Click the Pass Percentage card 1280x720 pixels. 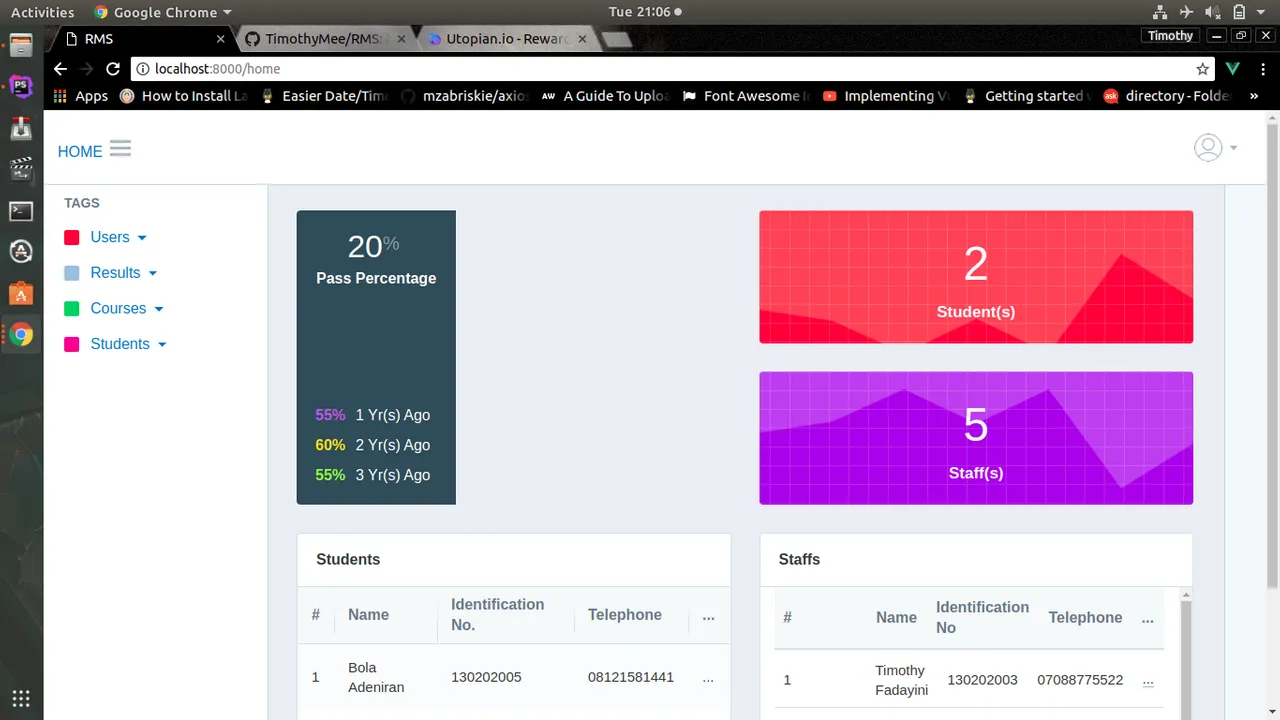[x=376, y=357]
